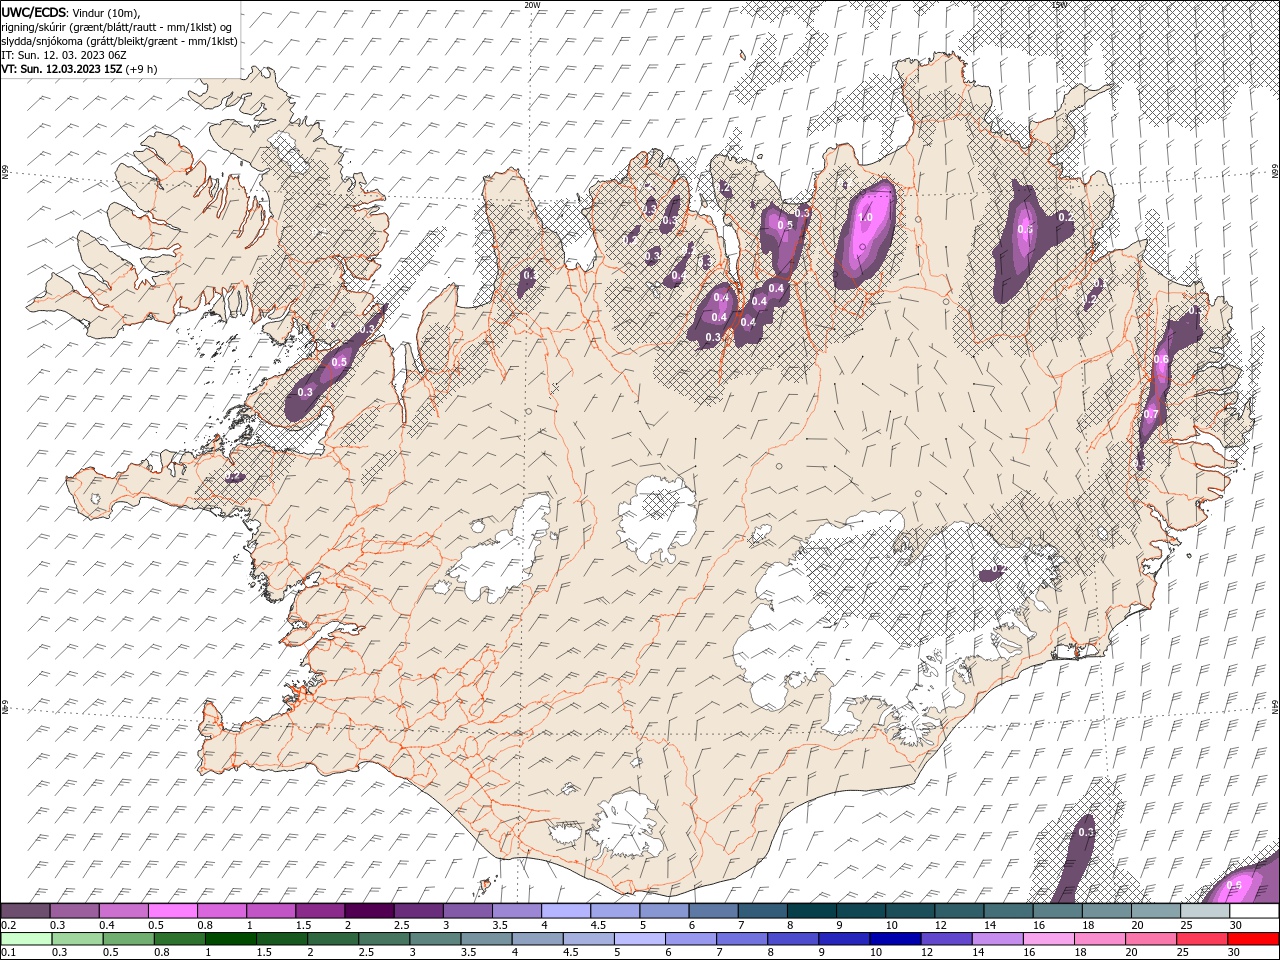Click the 'slydda/snjókoma' legend description line
1280x960 pixels.
tap(119, 41)
